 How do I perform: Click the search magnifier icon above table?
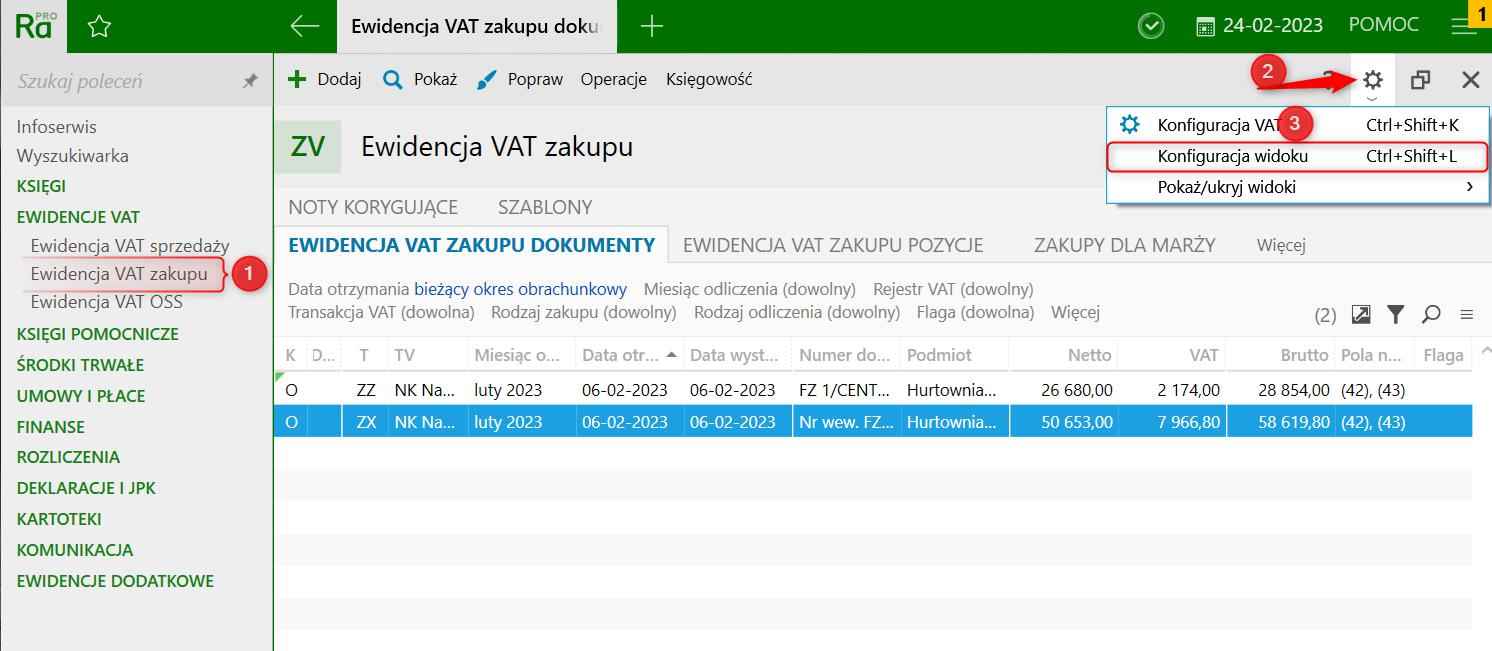coord(1431,314)
